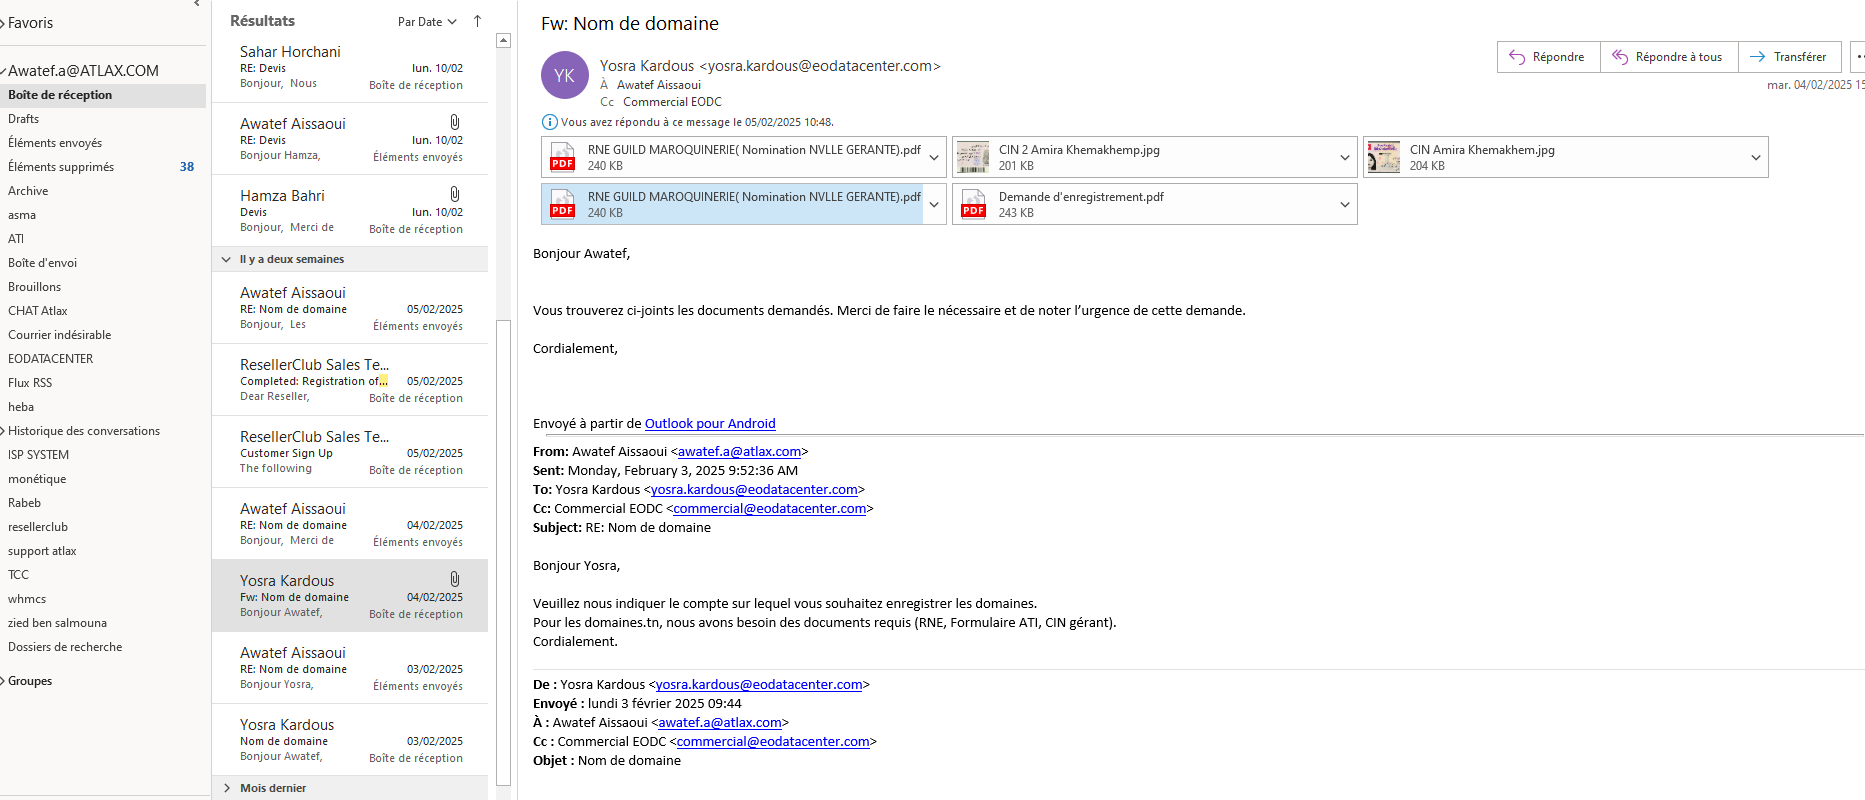Select the Courrier indésirable folder

[x=60, y=335]
